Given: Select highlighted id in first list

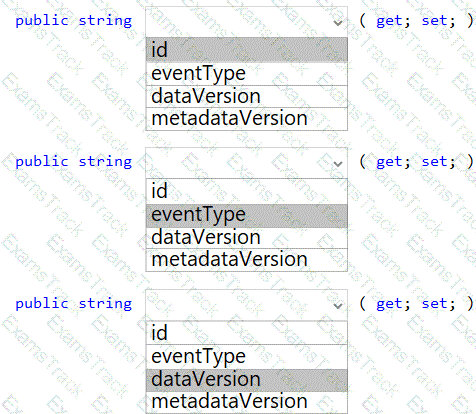Looking at the screenshot, I should pos(247,50).
